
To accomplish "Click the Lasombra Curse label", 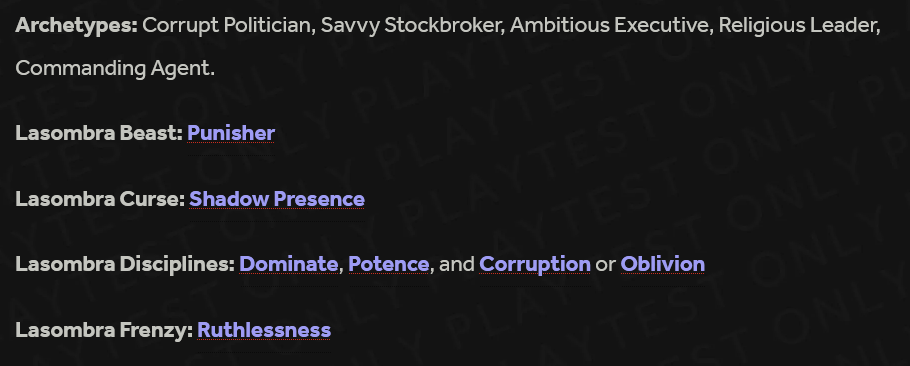I will click(x=100, y=199).
